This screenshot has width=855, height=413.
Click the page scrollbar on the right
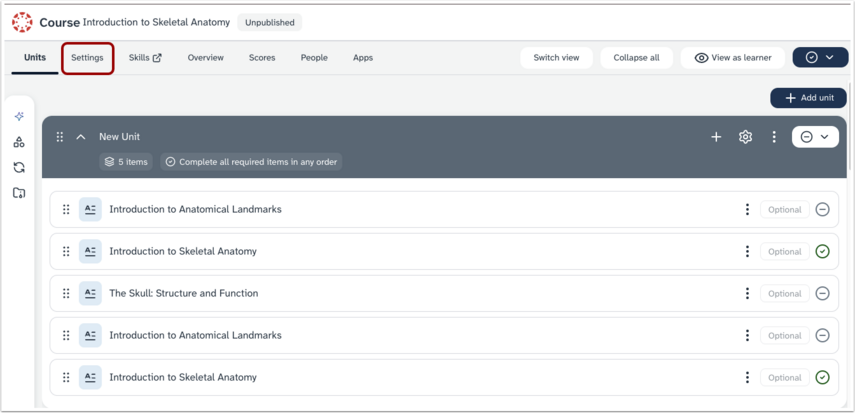[851, 125]
